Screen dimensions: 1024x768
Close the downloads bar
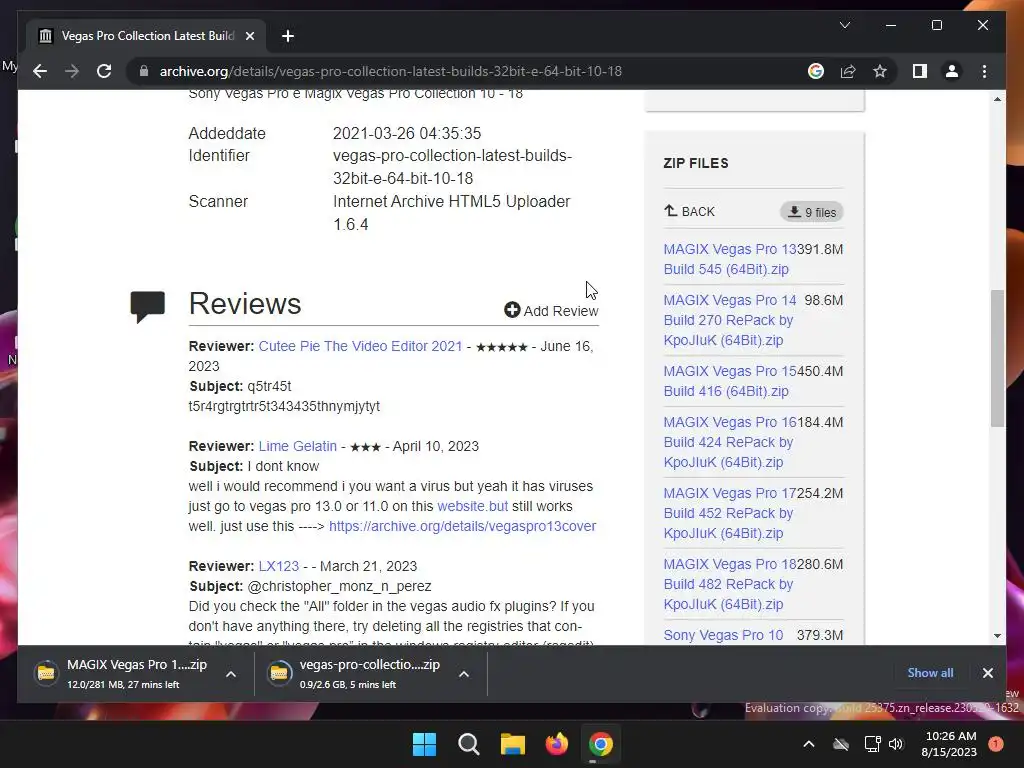pos(987,673)
